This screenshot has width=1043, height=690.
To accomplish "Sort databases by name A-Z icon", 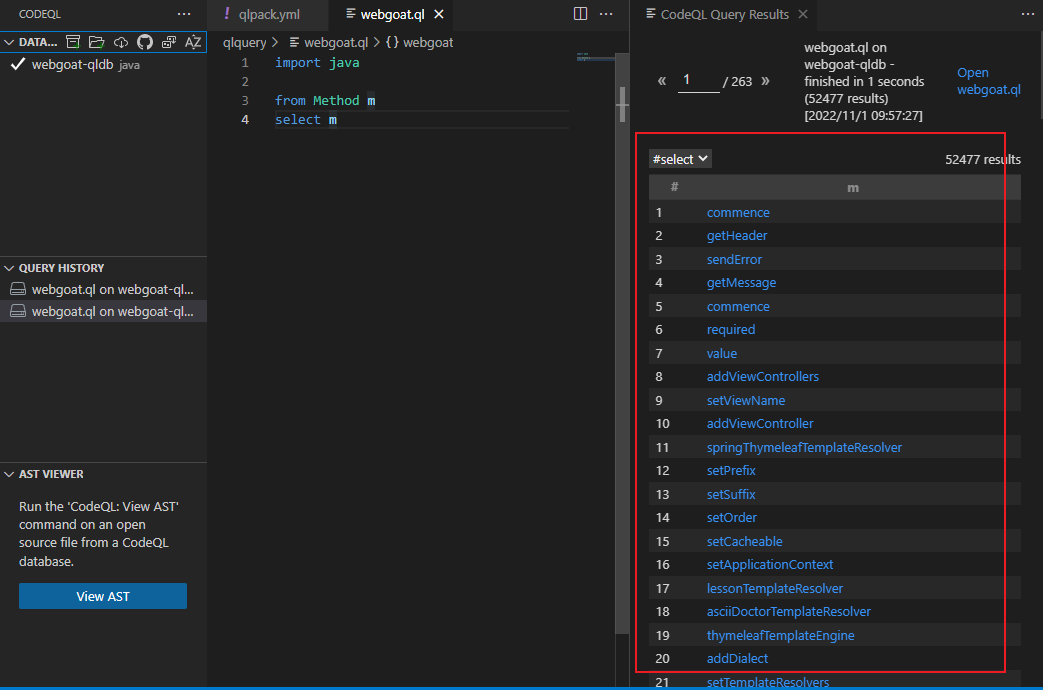I will (193, 42).
